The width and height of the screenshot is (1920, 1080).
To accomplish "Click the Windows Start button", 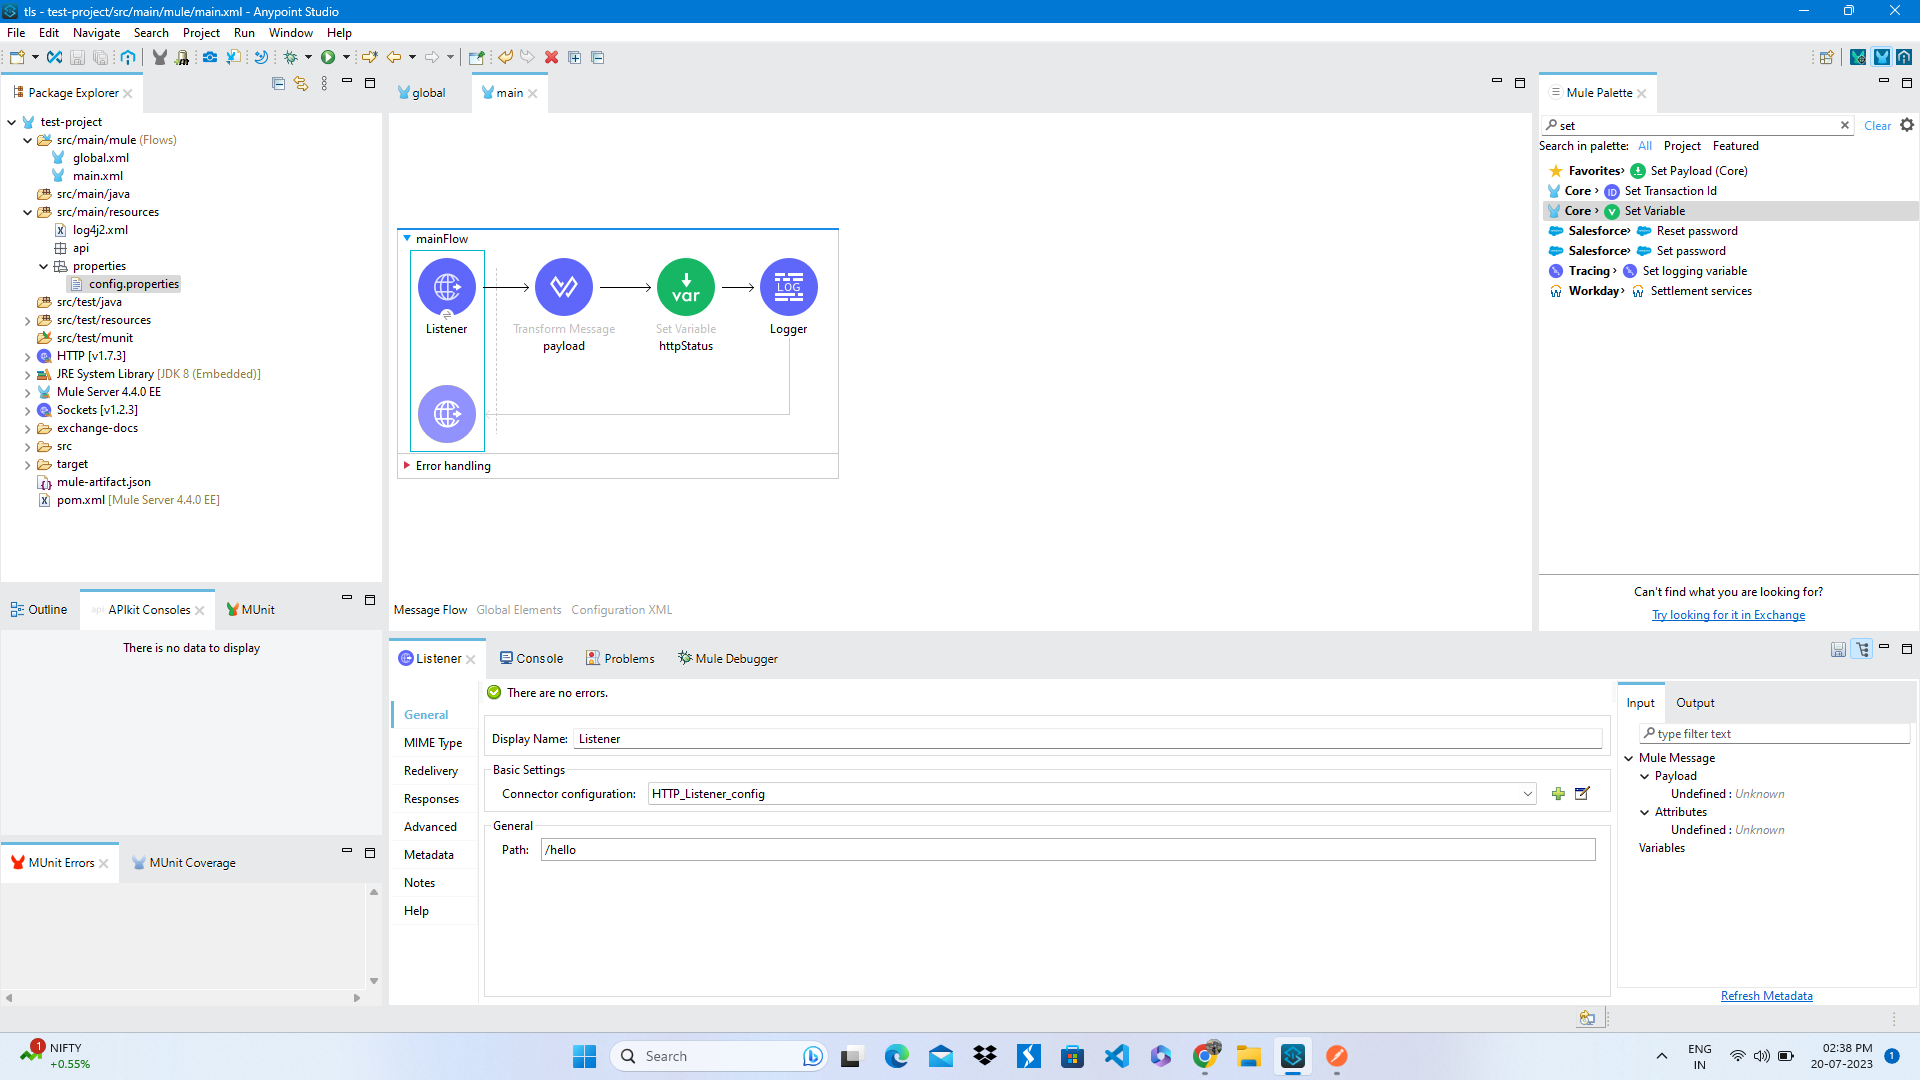I will [x=584, y=1056].
